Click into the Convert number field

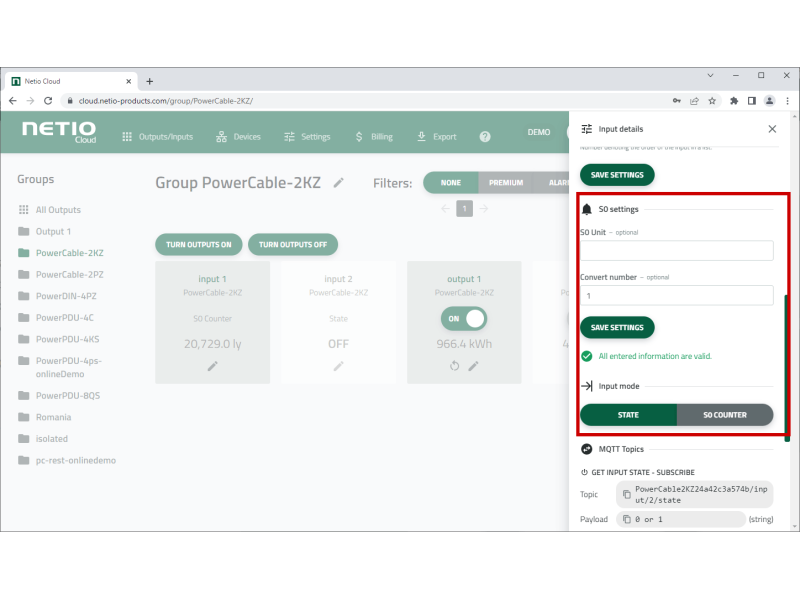click(677, 295)
